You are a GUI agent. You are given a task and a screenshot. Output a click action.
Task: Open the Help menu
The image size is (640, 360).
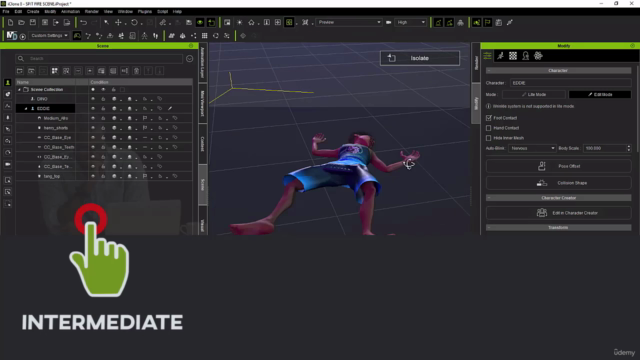pyautogui.click(x=177, y=11)
